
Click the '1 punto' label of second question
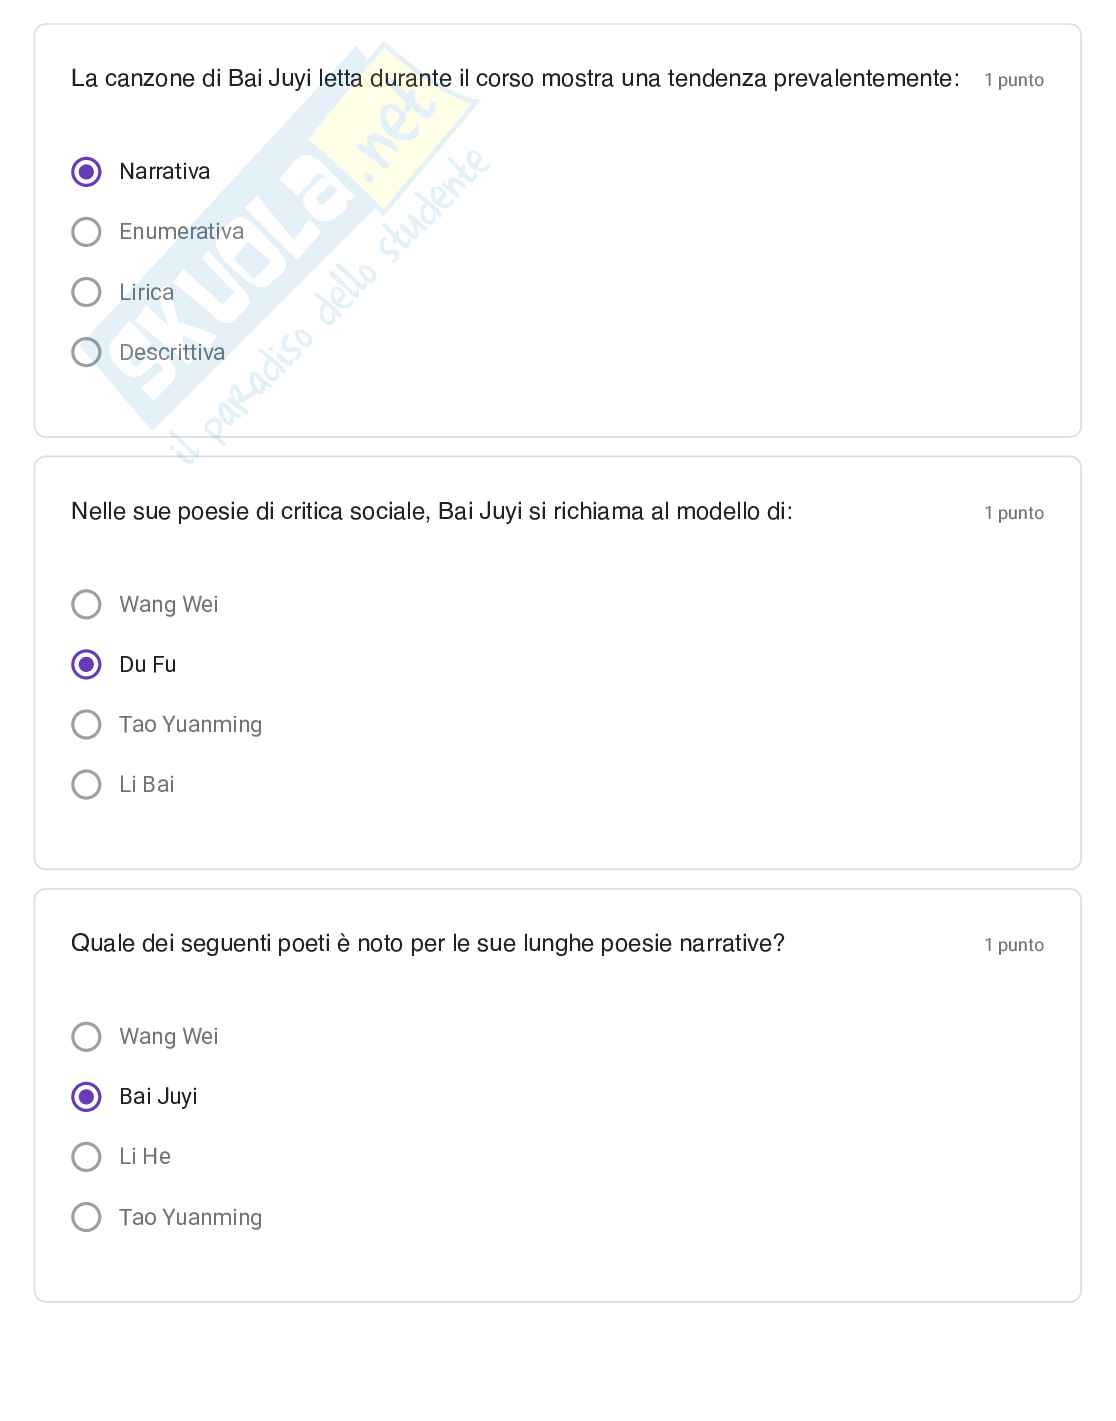click(x=1013, y=513)
